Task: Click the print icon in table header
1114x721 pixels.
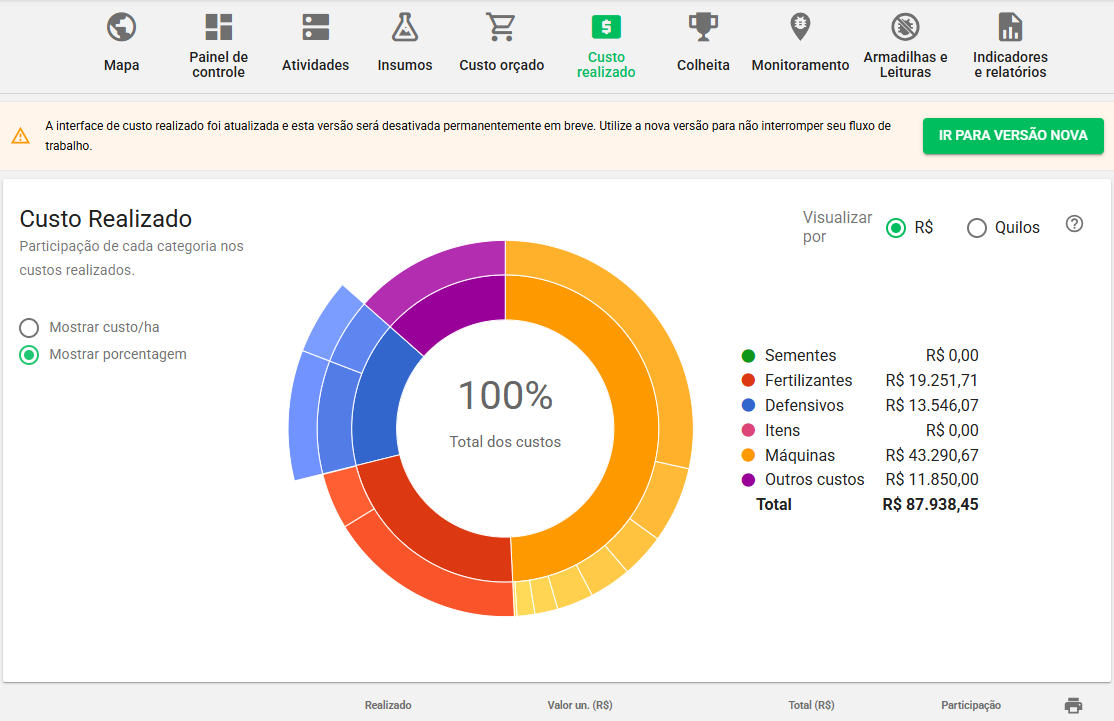Action: coord(1073,705)
